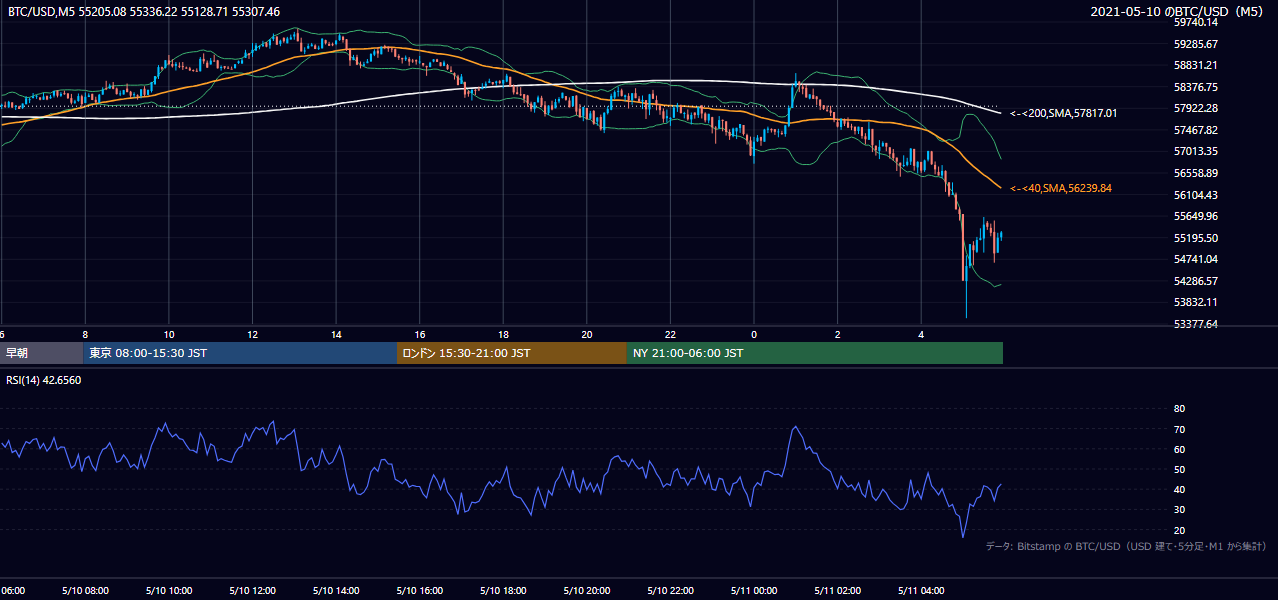Click RSI axis level 30
The image size is (1278, 600).
pyautogui.click(x=1179, y=510)
